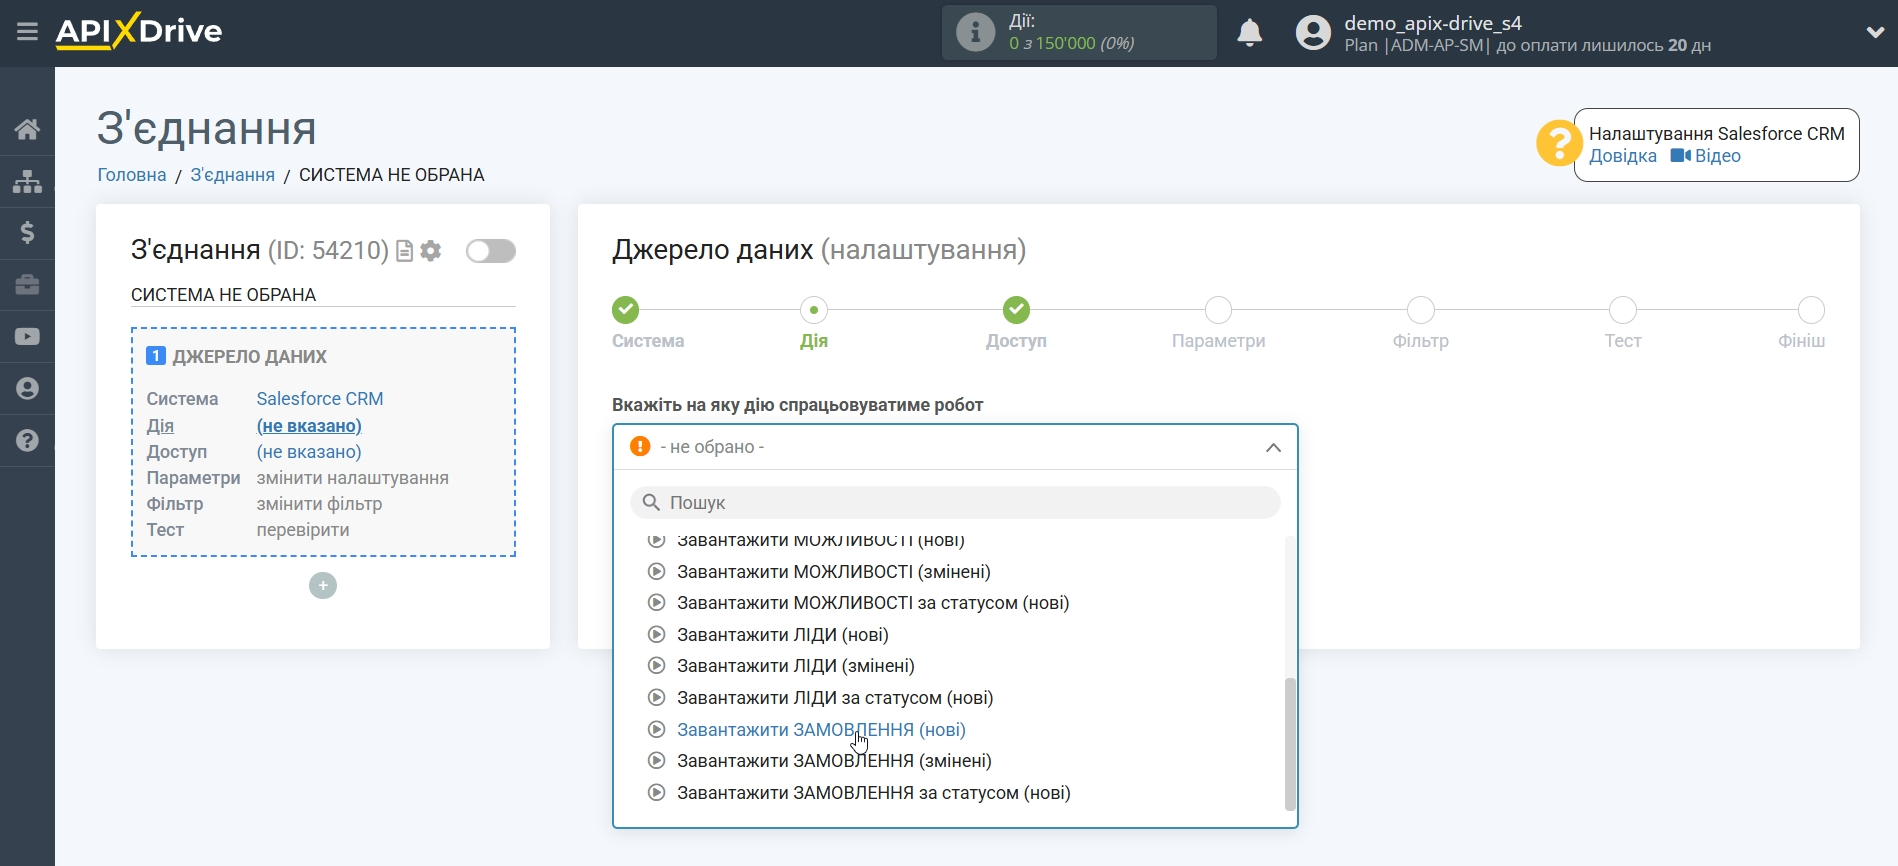This screenshot has width=1898, height=866.
Task: Open the hamburger menu icon
Action: coord(27,32)
